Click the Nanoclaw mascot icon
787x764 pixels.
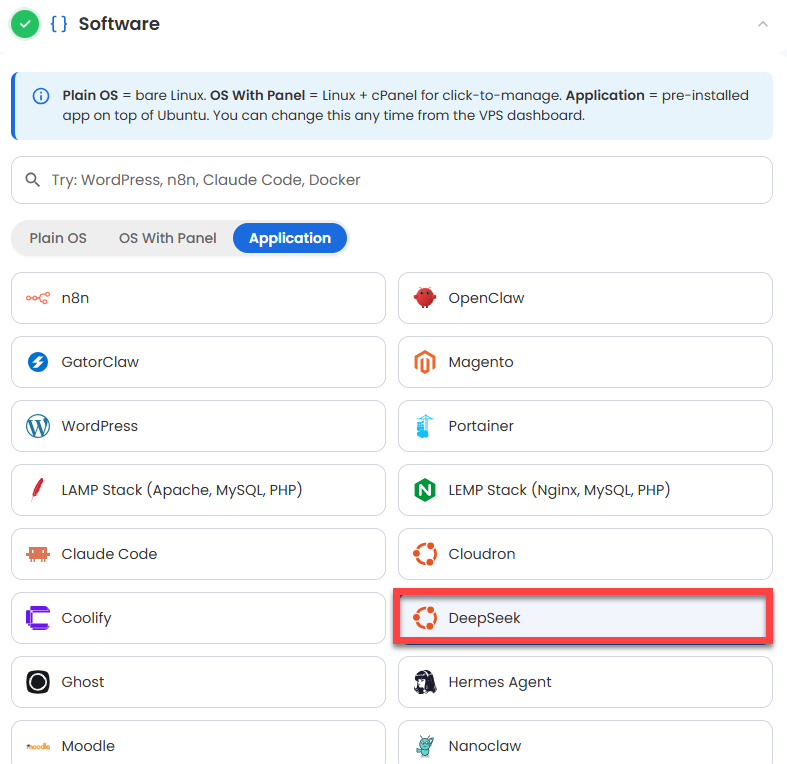(x=425, y=746)
